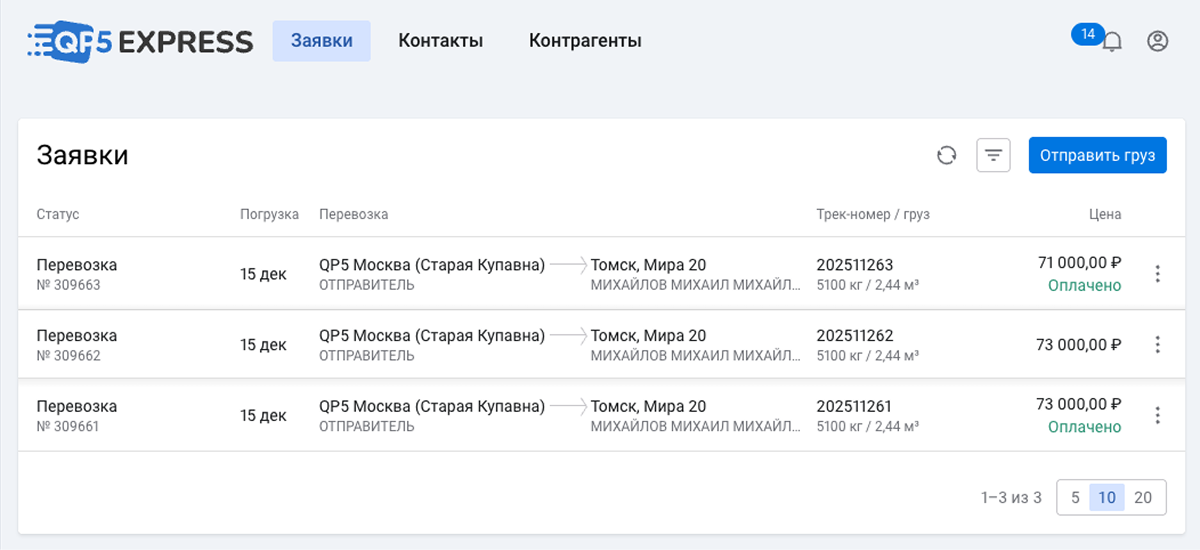Click 15 дек date in request 309663 row

[262, 274]
